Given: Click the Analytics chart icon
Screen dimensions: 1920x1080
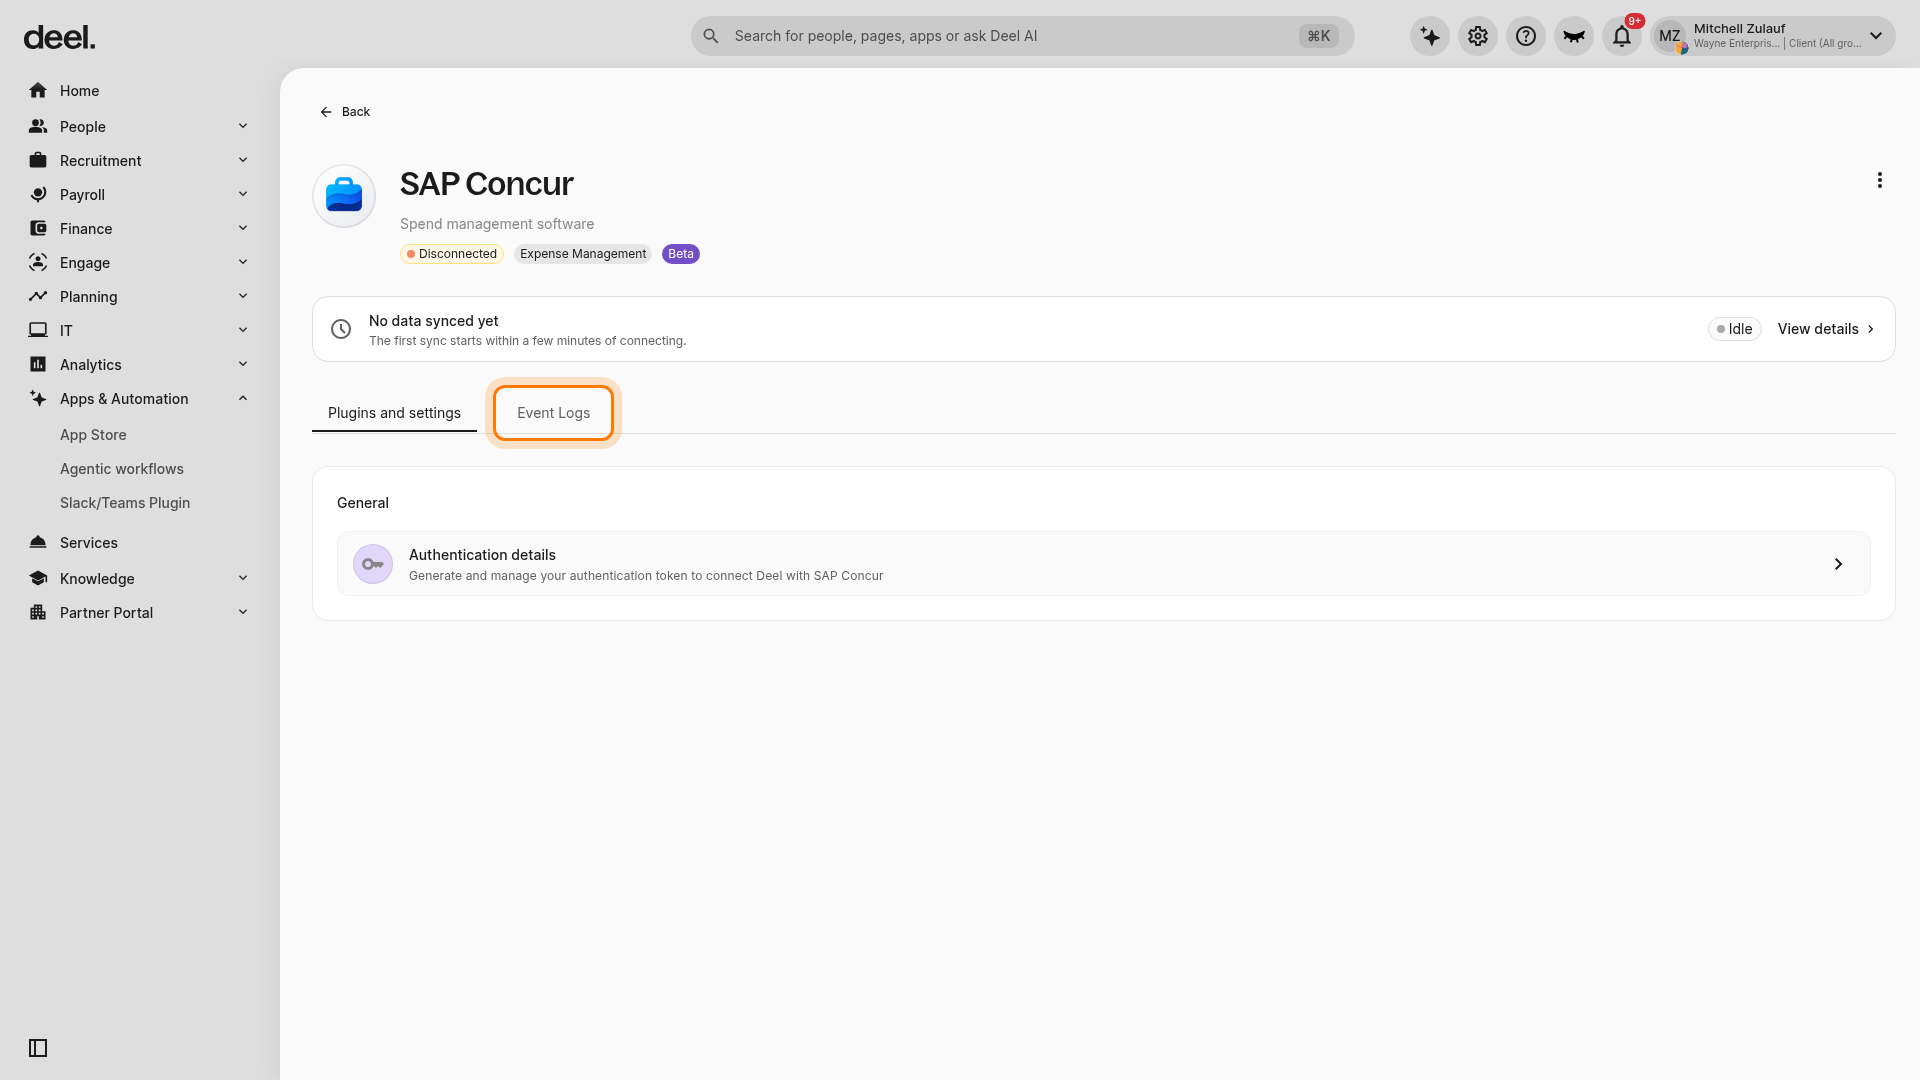Looking at the screenshot, I should tap(38, 365).
